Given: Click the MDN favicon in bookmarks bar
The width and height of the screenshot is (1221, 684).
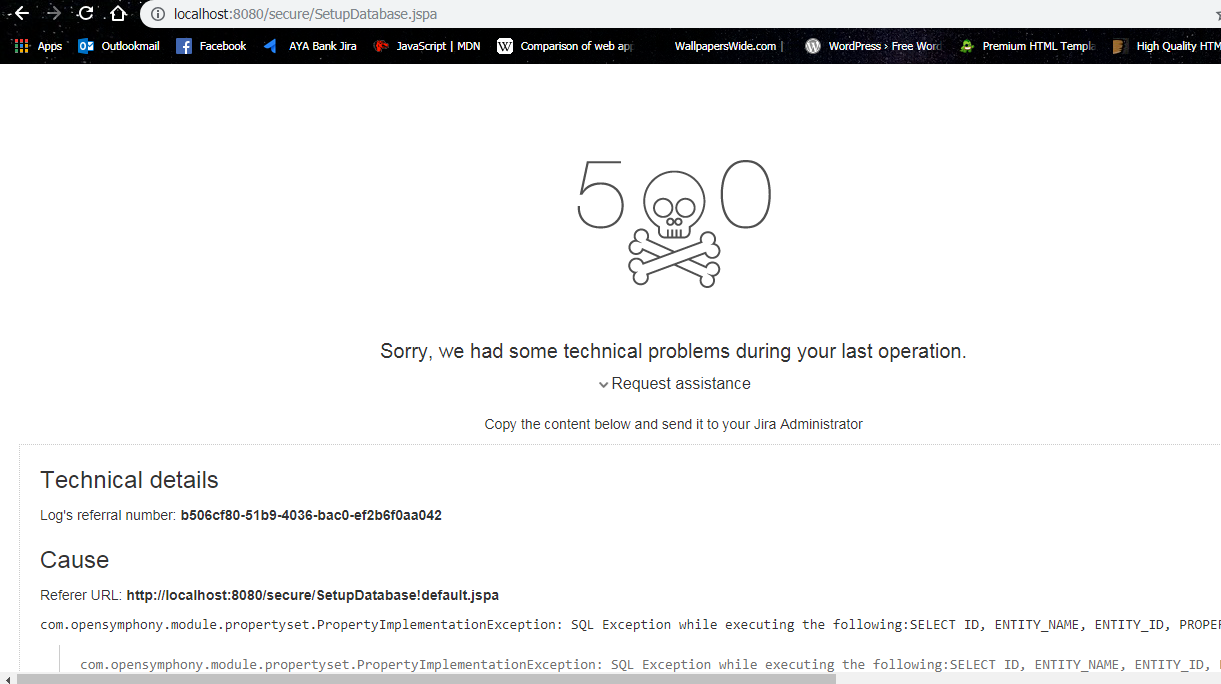Looking at the screenshot, I should click(x=381, y=46).
